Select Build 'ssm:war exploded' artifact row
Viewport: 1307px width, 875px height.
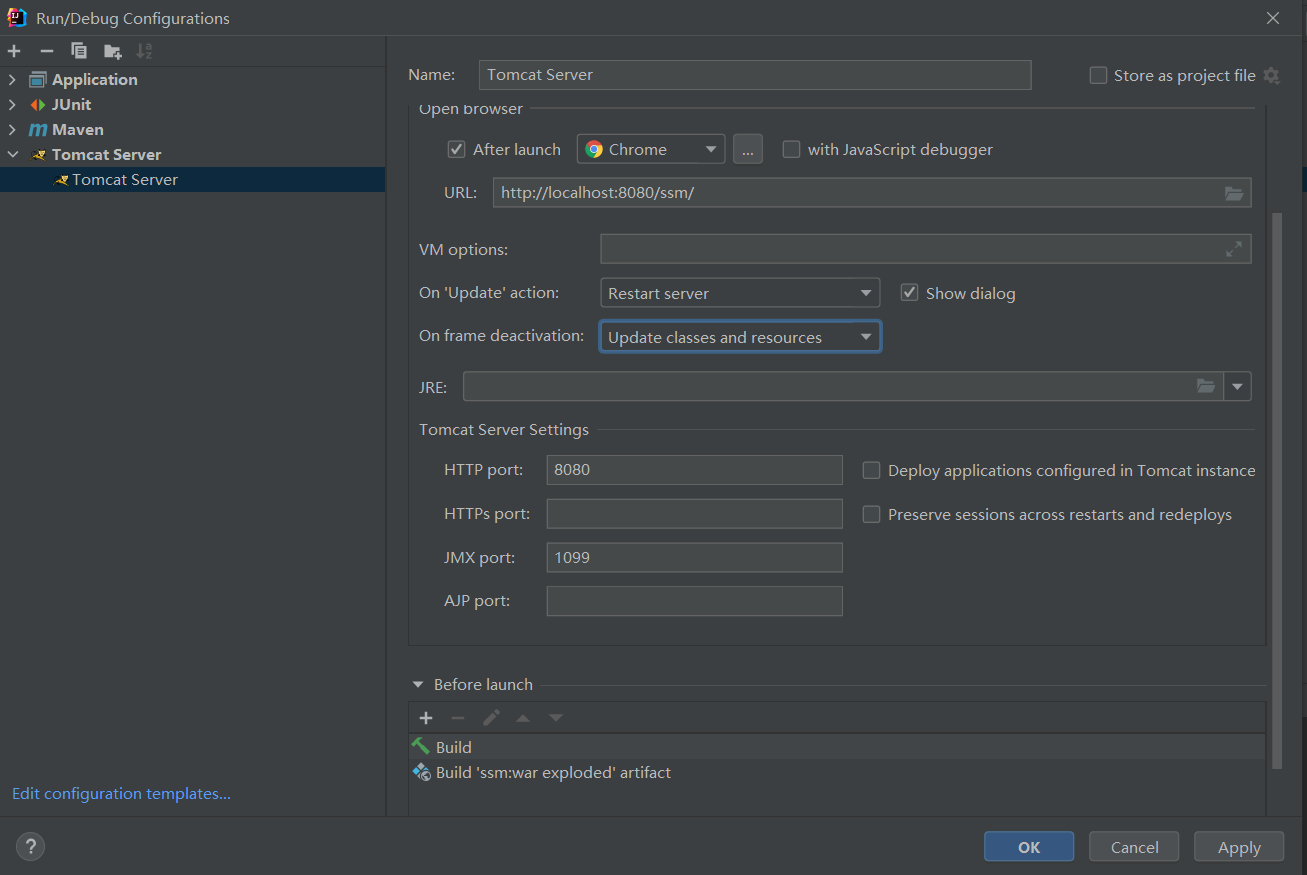pyautogui.click(x=837, y=773)
